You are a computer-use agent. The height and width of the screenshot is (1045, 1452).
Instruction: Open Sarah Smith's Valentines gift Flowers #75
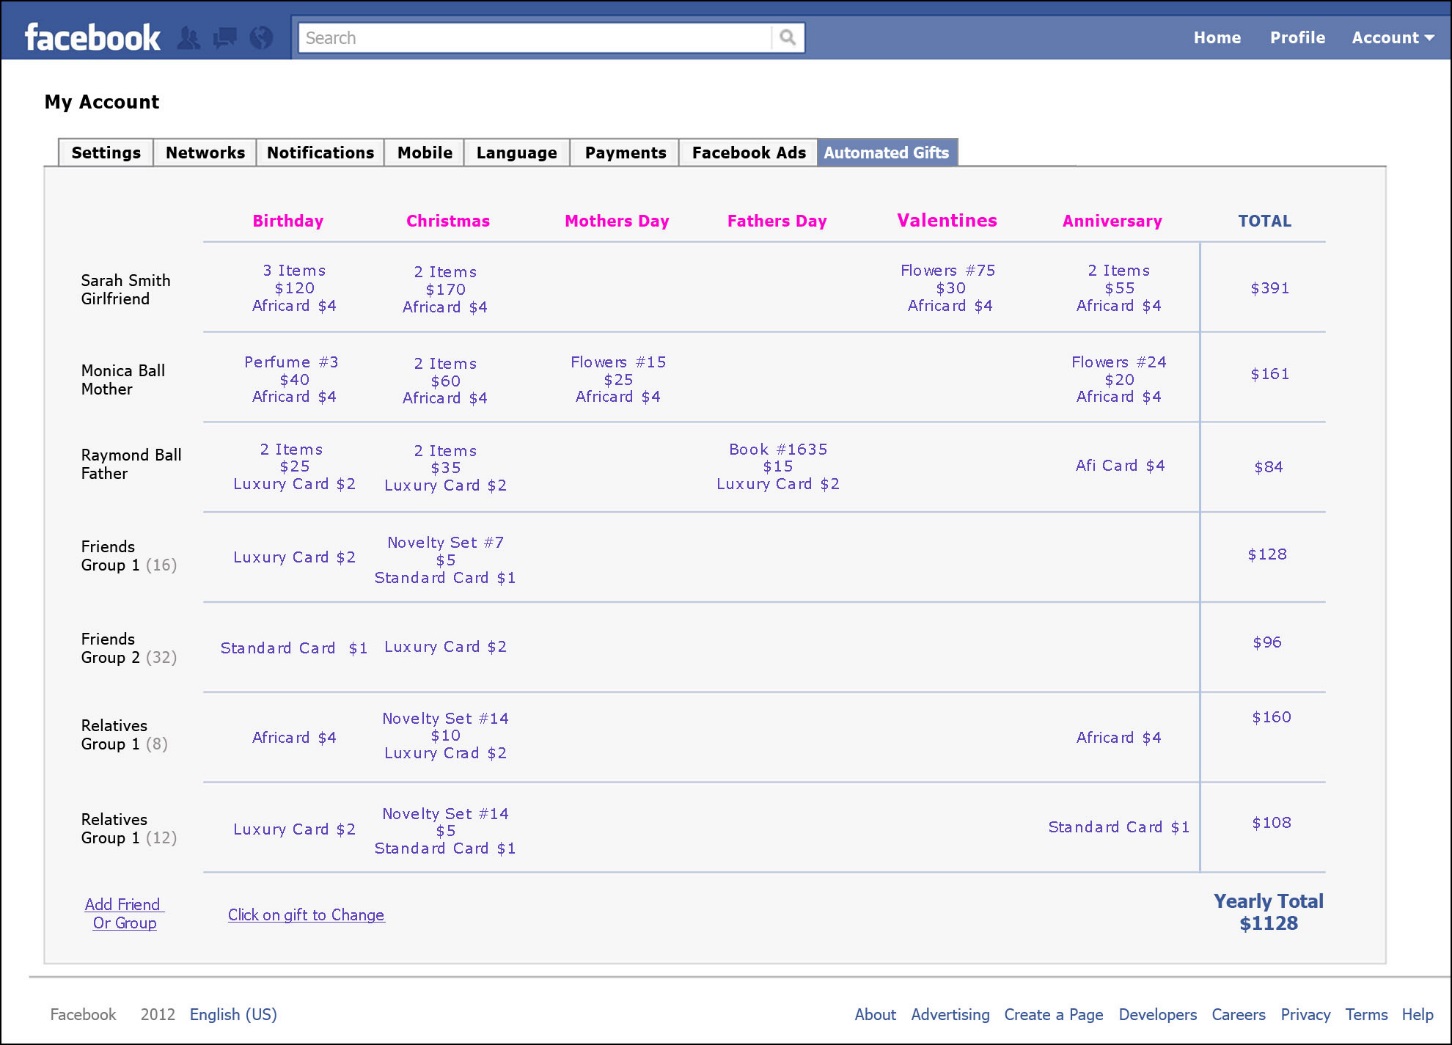[949, 288]
